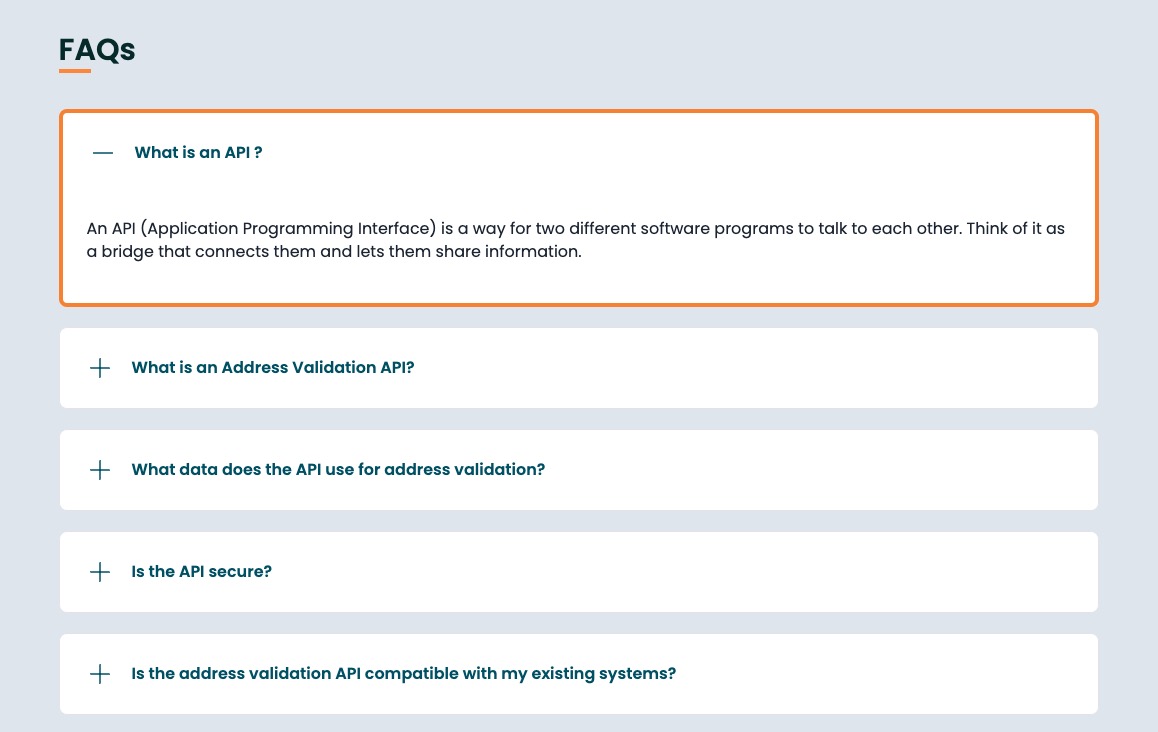Click the answer line starting 'a bridge that connects'
Screen dimensions: 1158x732
tap(334, 251)
